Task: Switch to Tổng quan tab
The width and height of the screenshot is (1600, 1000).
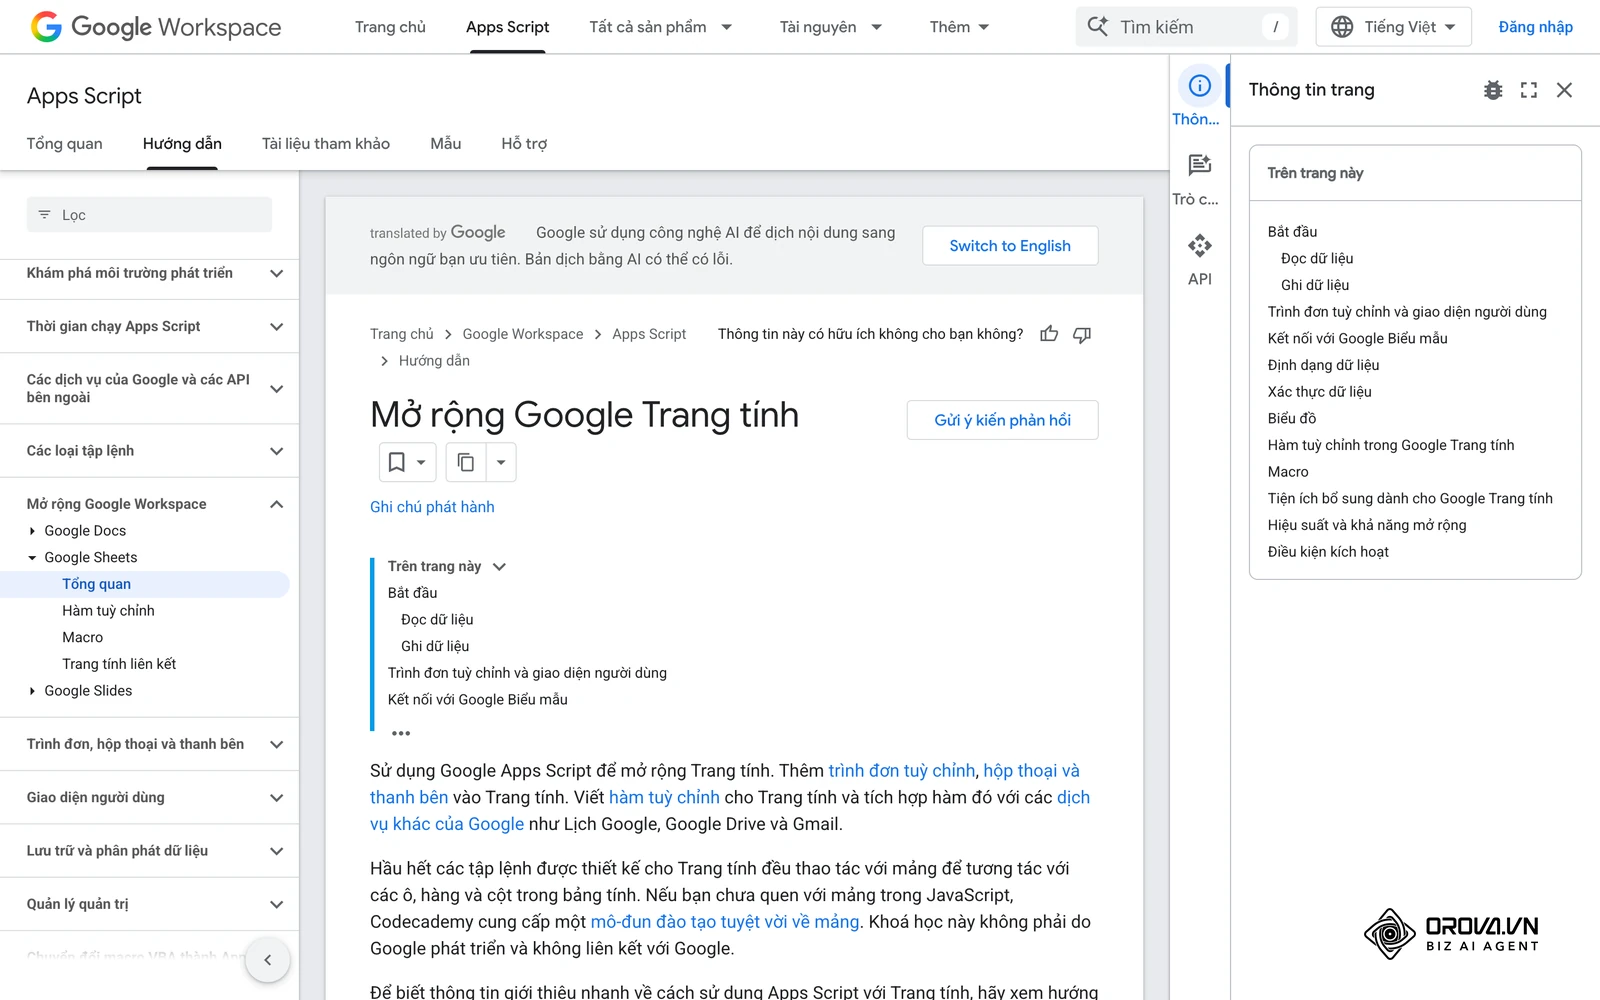Action: point(65,144)
